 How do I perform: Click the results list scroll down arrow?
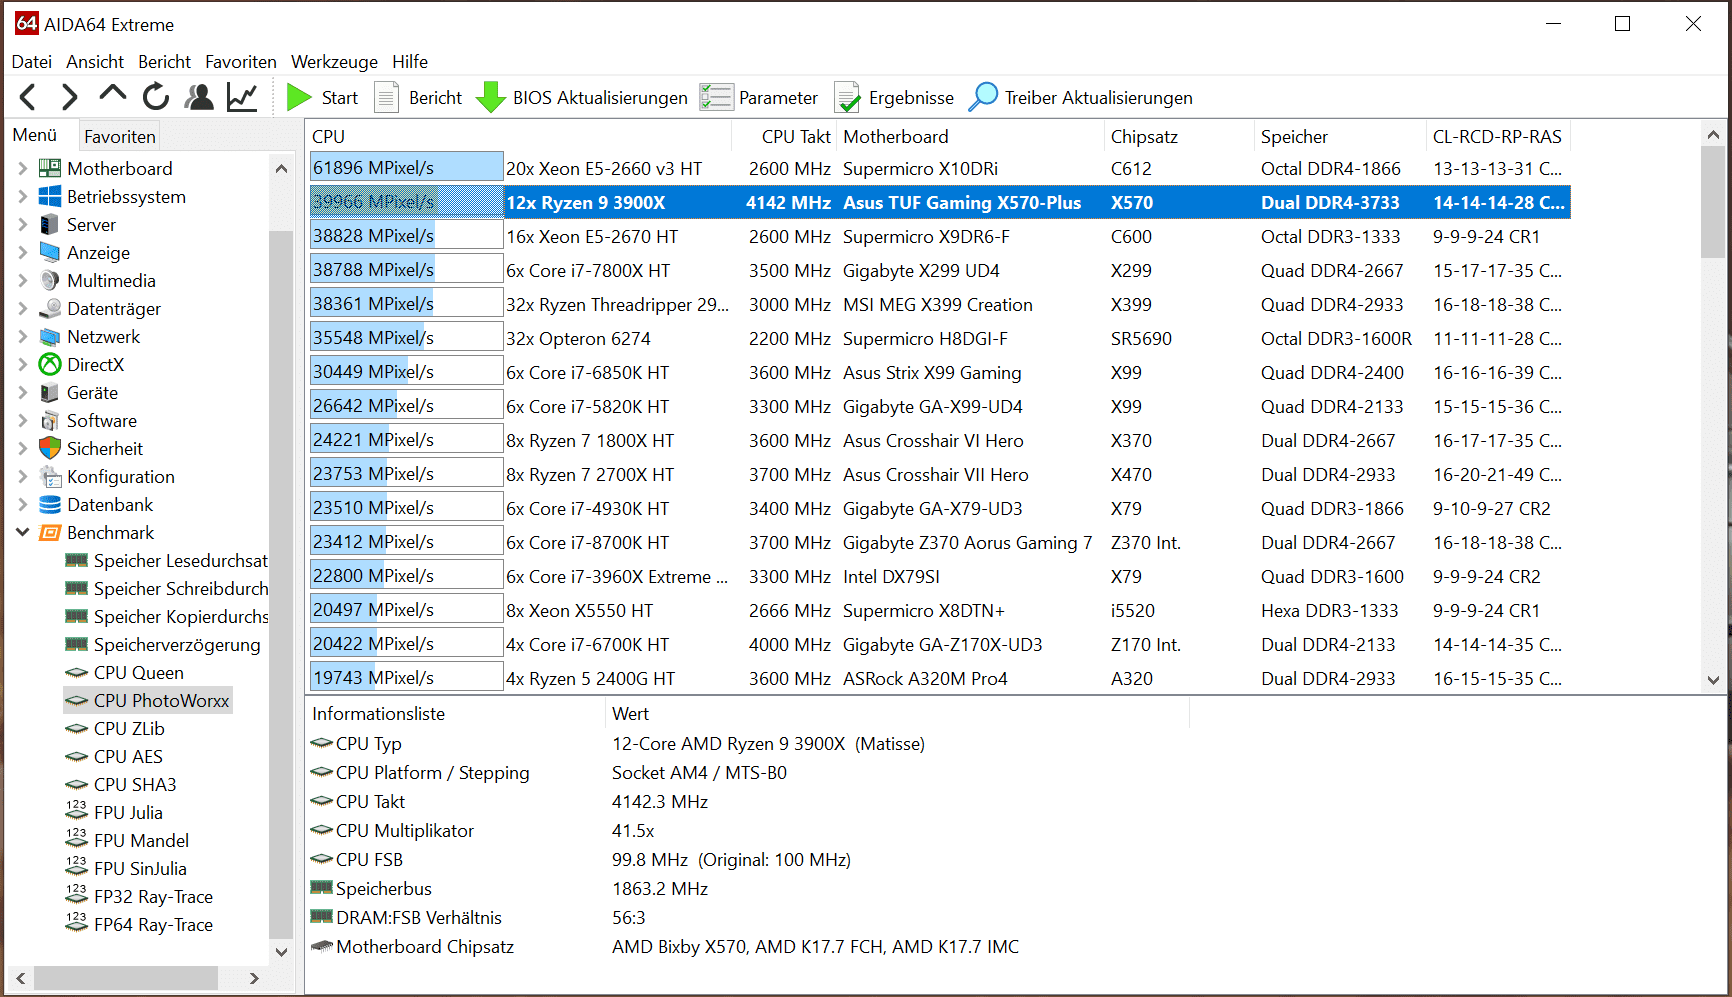(x=1713, y=679)
